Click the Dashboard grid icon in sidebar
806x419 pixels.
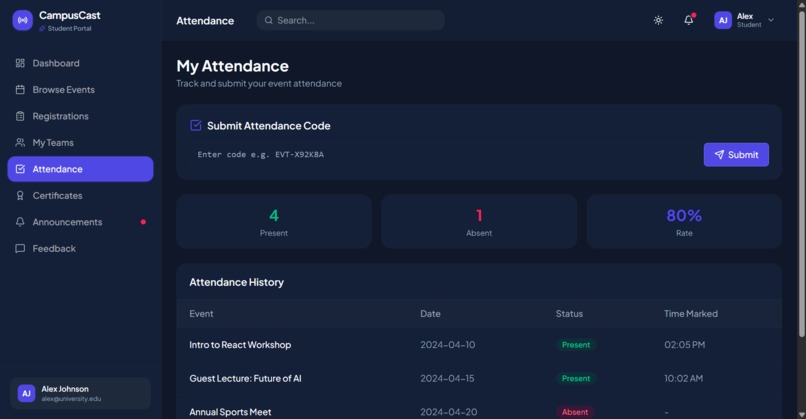click(x=20, y=63)
